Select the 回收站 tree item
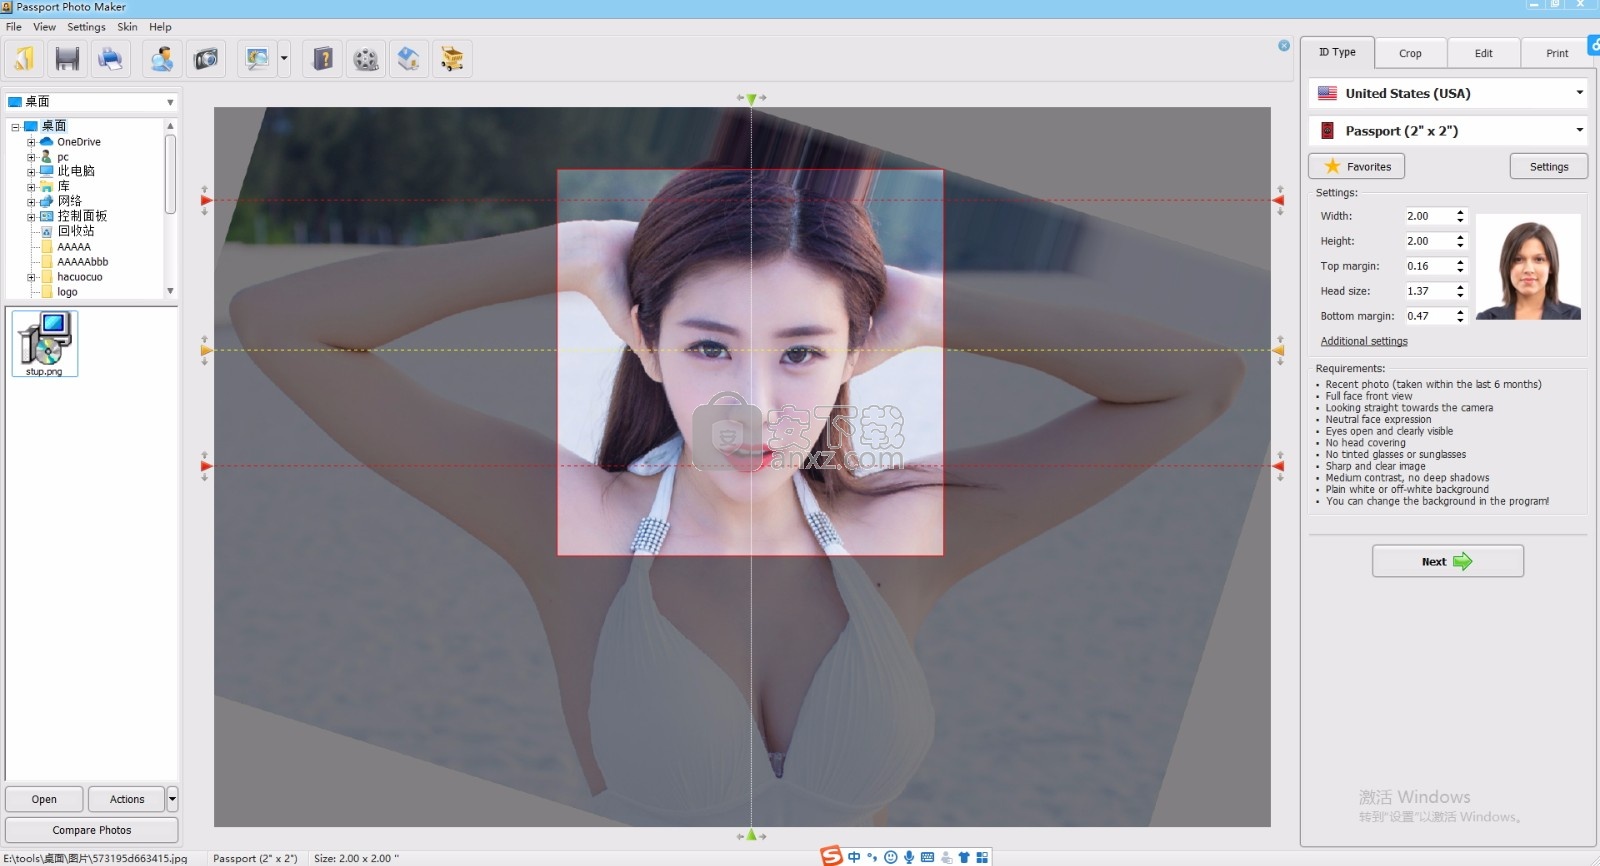Image resolution: width=1600 pixels, height=866 pixels. point(76,231)
